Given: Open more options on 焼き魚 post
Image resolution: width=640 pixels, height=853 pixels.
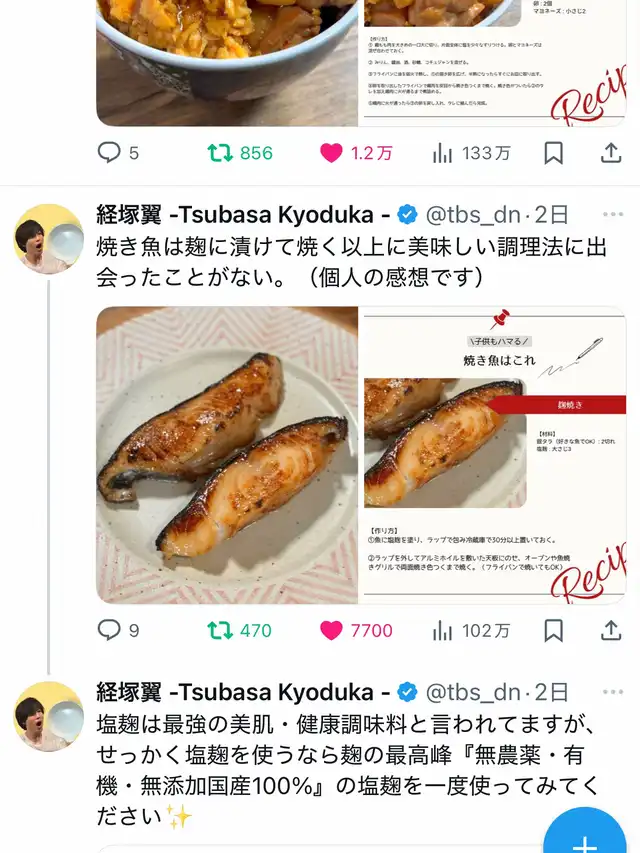Looking at the screenshot, I should click(x=613, y=214).
